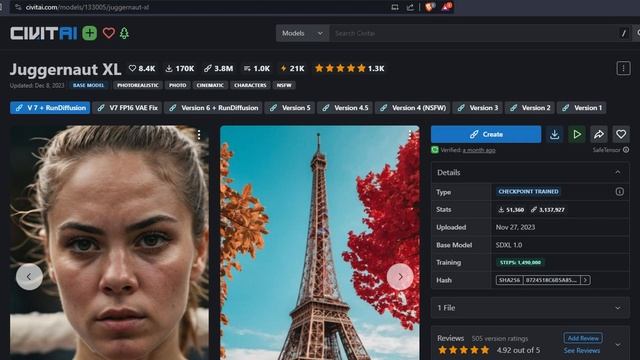Image resolution: width=640 pixels, height=360 pixels.
Task: Click the SDXL 1.0 base model value
Action: click(509, 245)
